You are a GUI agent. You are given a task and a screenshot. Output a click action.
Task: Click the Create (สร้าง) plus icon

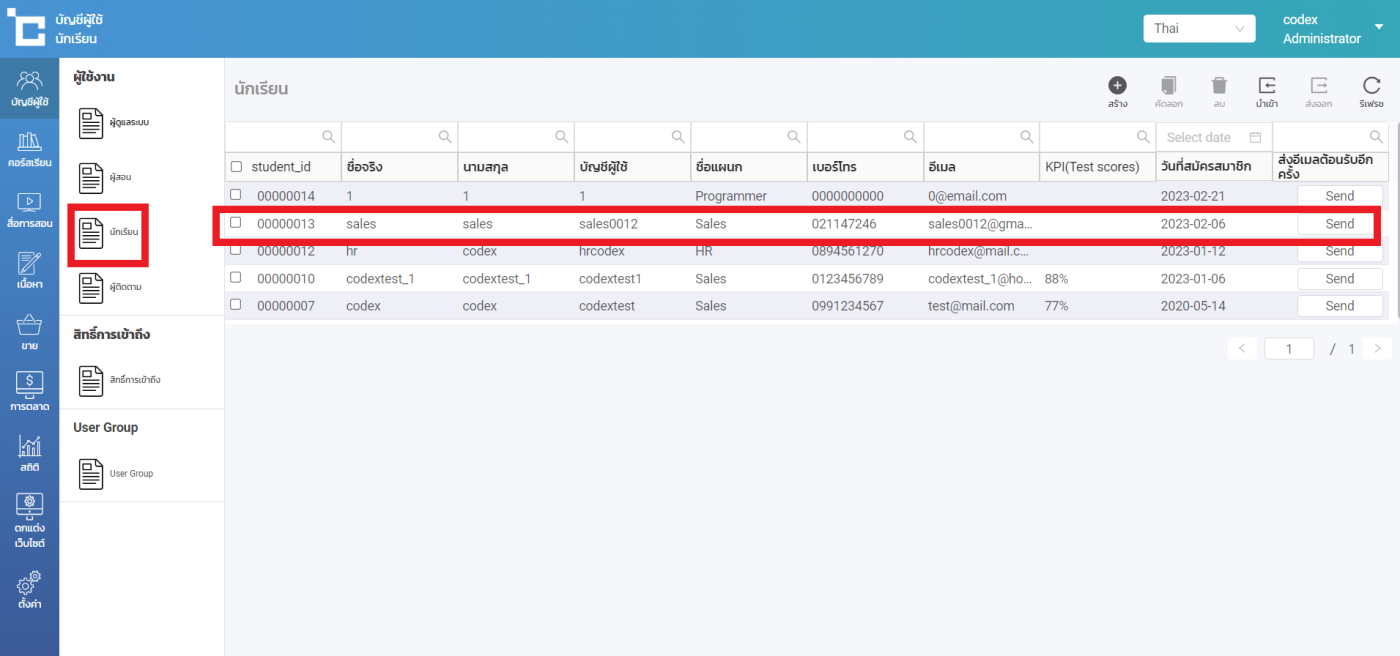[1117, 87]
